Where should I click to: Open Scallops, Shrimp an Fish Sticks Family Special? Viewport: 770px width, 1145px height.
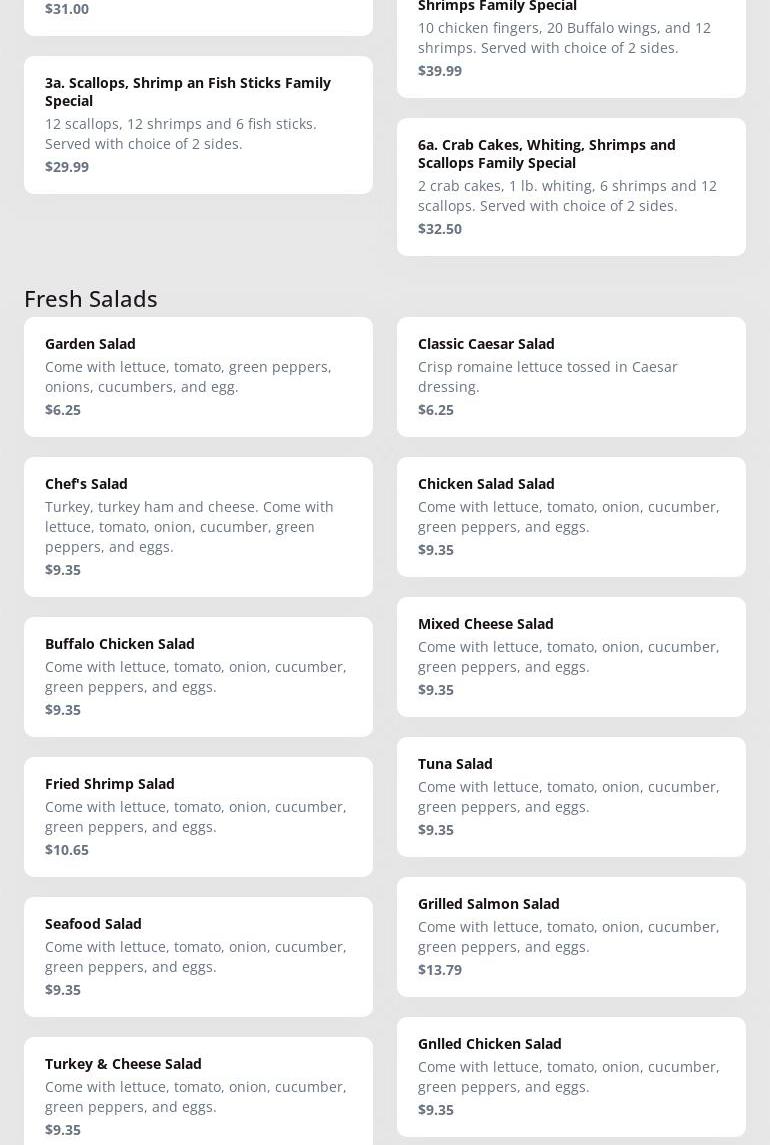[198, 124]
